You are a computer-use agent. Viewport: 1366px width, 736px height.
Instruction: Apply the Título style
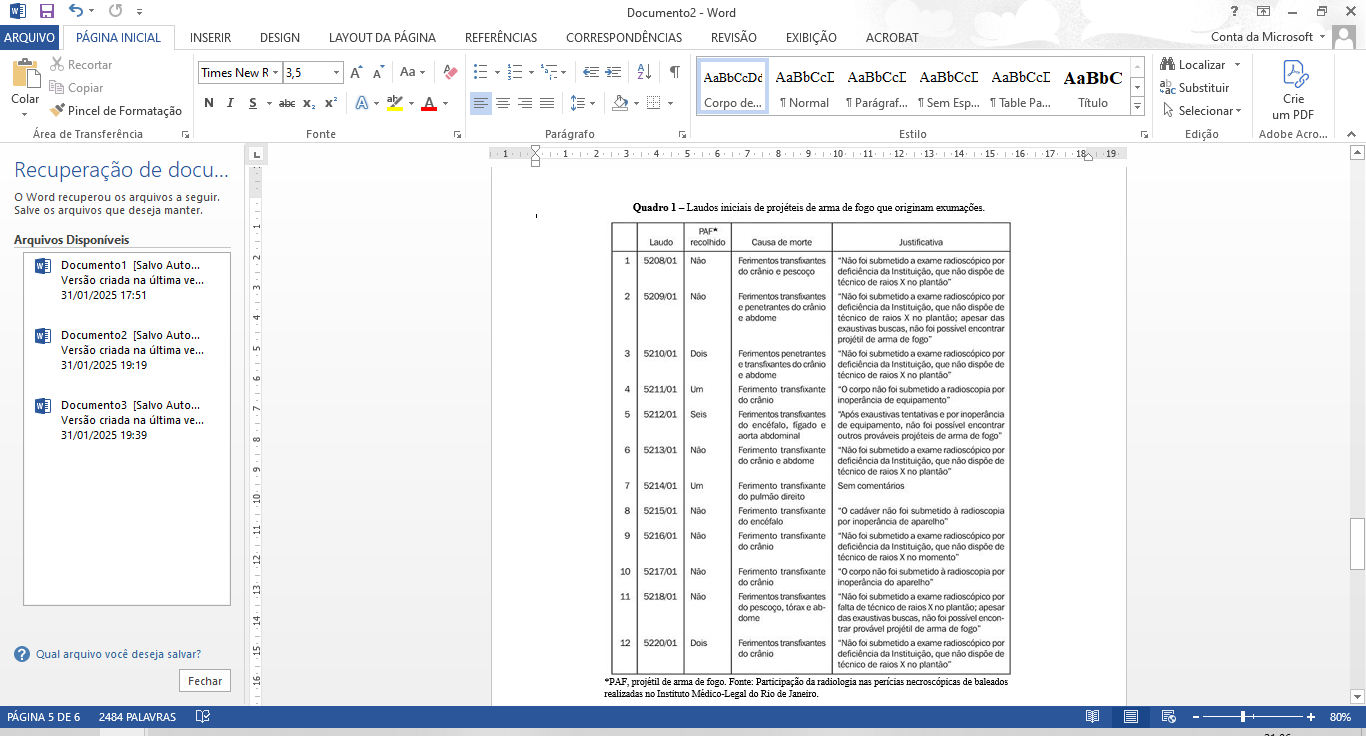pyautogui.click(x=1093, y=87)
